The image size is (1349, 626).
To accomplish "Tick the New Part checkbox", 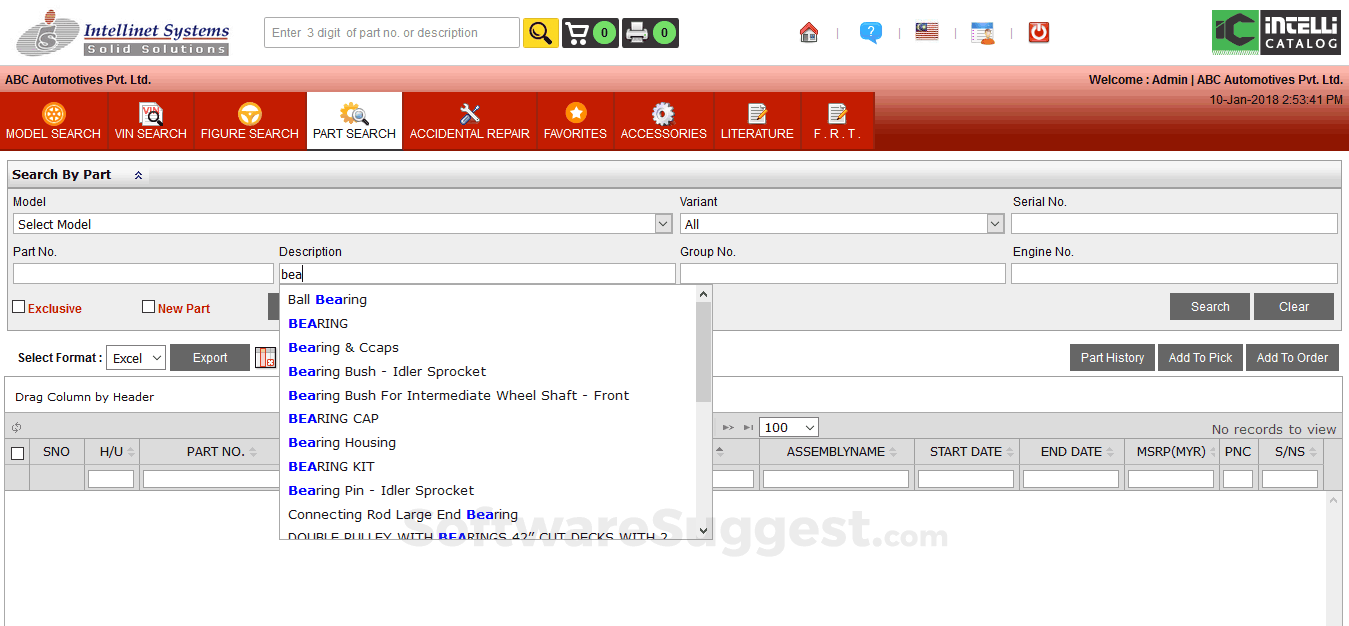I will click(148, 307).
